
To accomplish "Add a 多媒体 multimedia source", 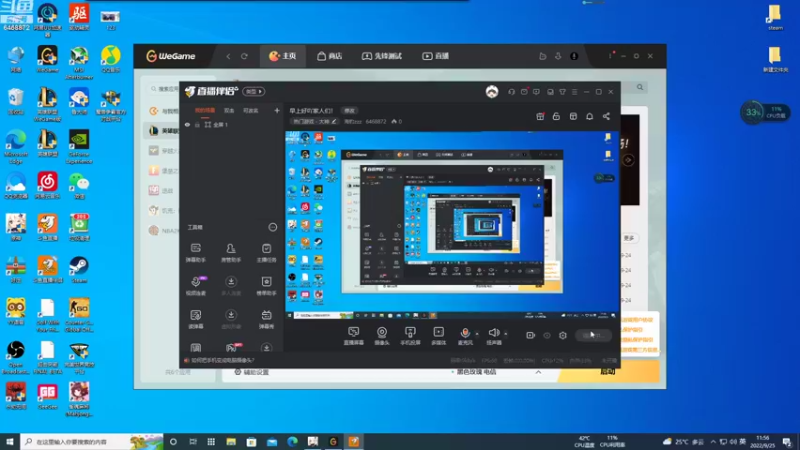I will tap(438, 336).
